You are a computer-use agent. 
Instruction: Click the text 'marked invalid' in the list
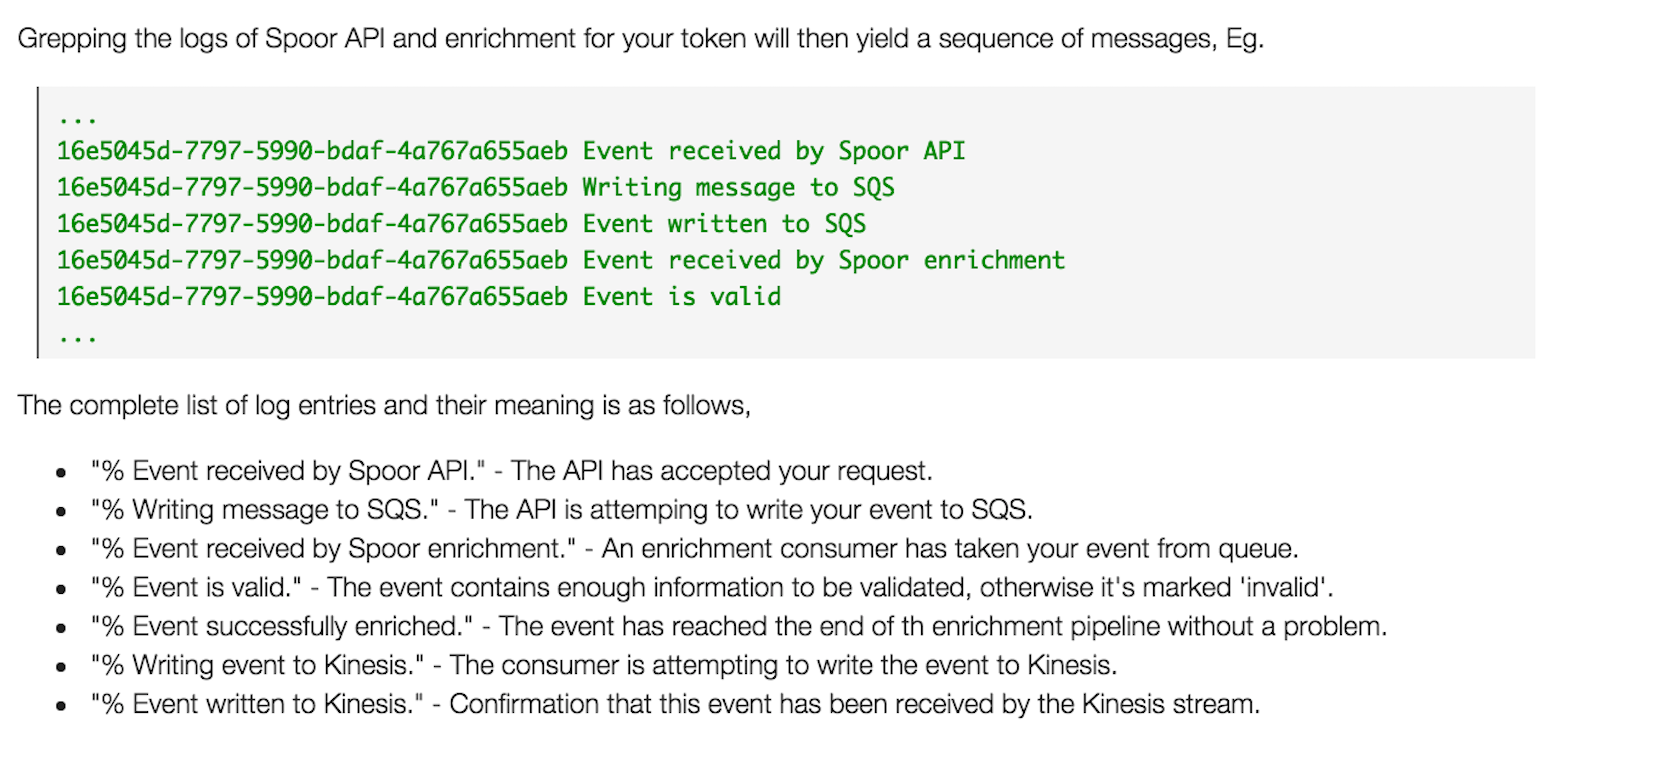pos(1238,588)
